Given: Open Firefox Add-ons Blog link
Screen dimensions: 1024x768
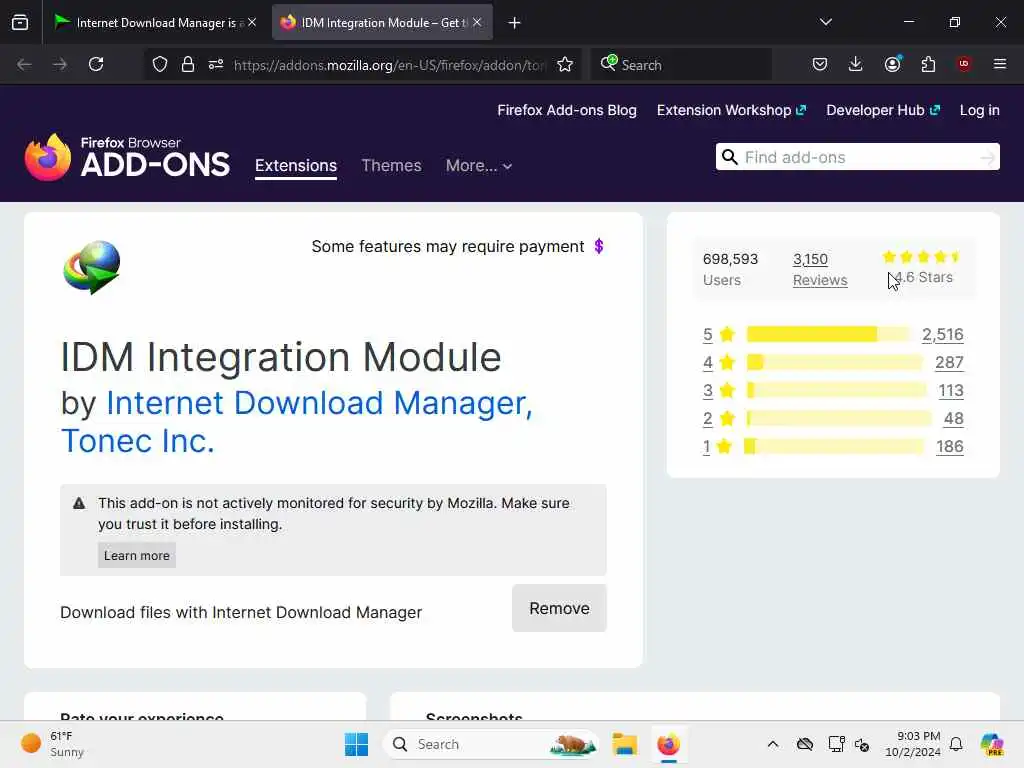Looking at the screenshot, I should [567, 110].
